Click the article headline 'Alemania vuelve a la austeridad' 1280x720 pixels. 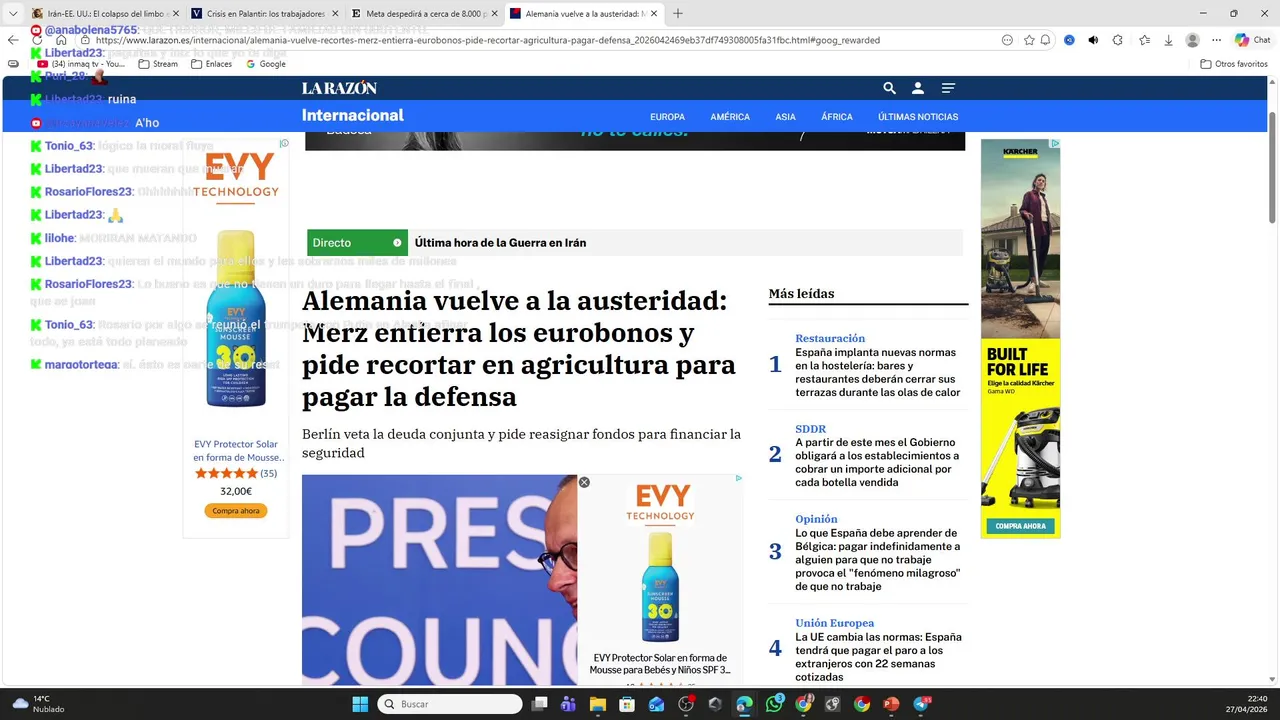click(520, 348)
